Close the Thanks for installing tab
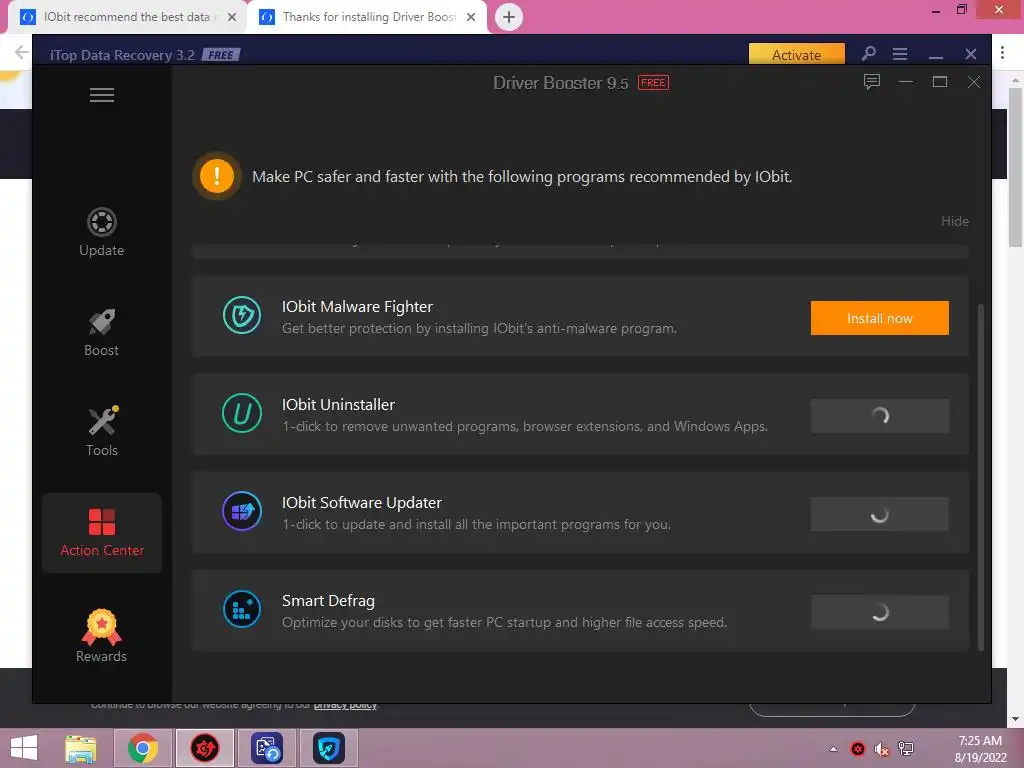Image resolution: width=1024 pixels, height=768 pixels. tap(471, 17)
